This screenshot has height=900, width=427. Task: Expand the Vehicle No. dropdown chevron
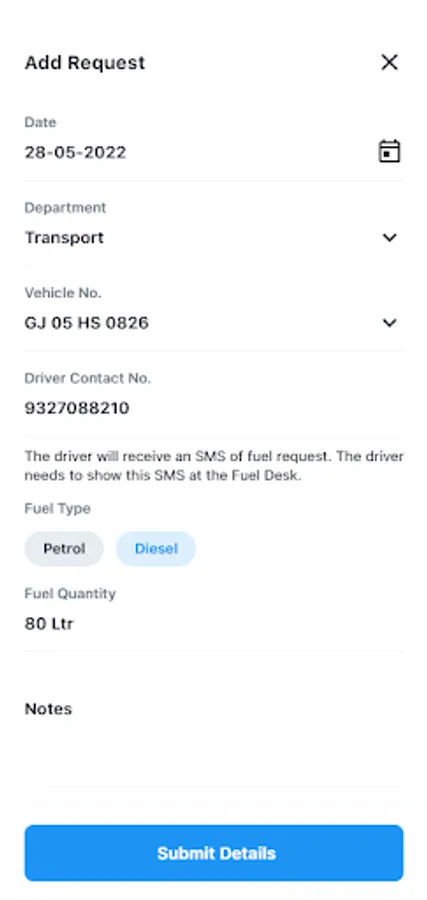pyautogui.click(x=389, y=323)
